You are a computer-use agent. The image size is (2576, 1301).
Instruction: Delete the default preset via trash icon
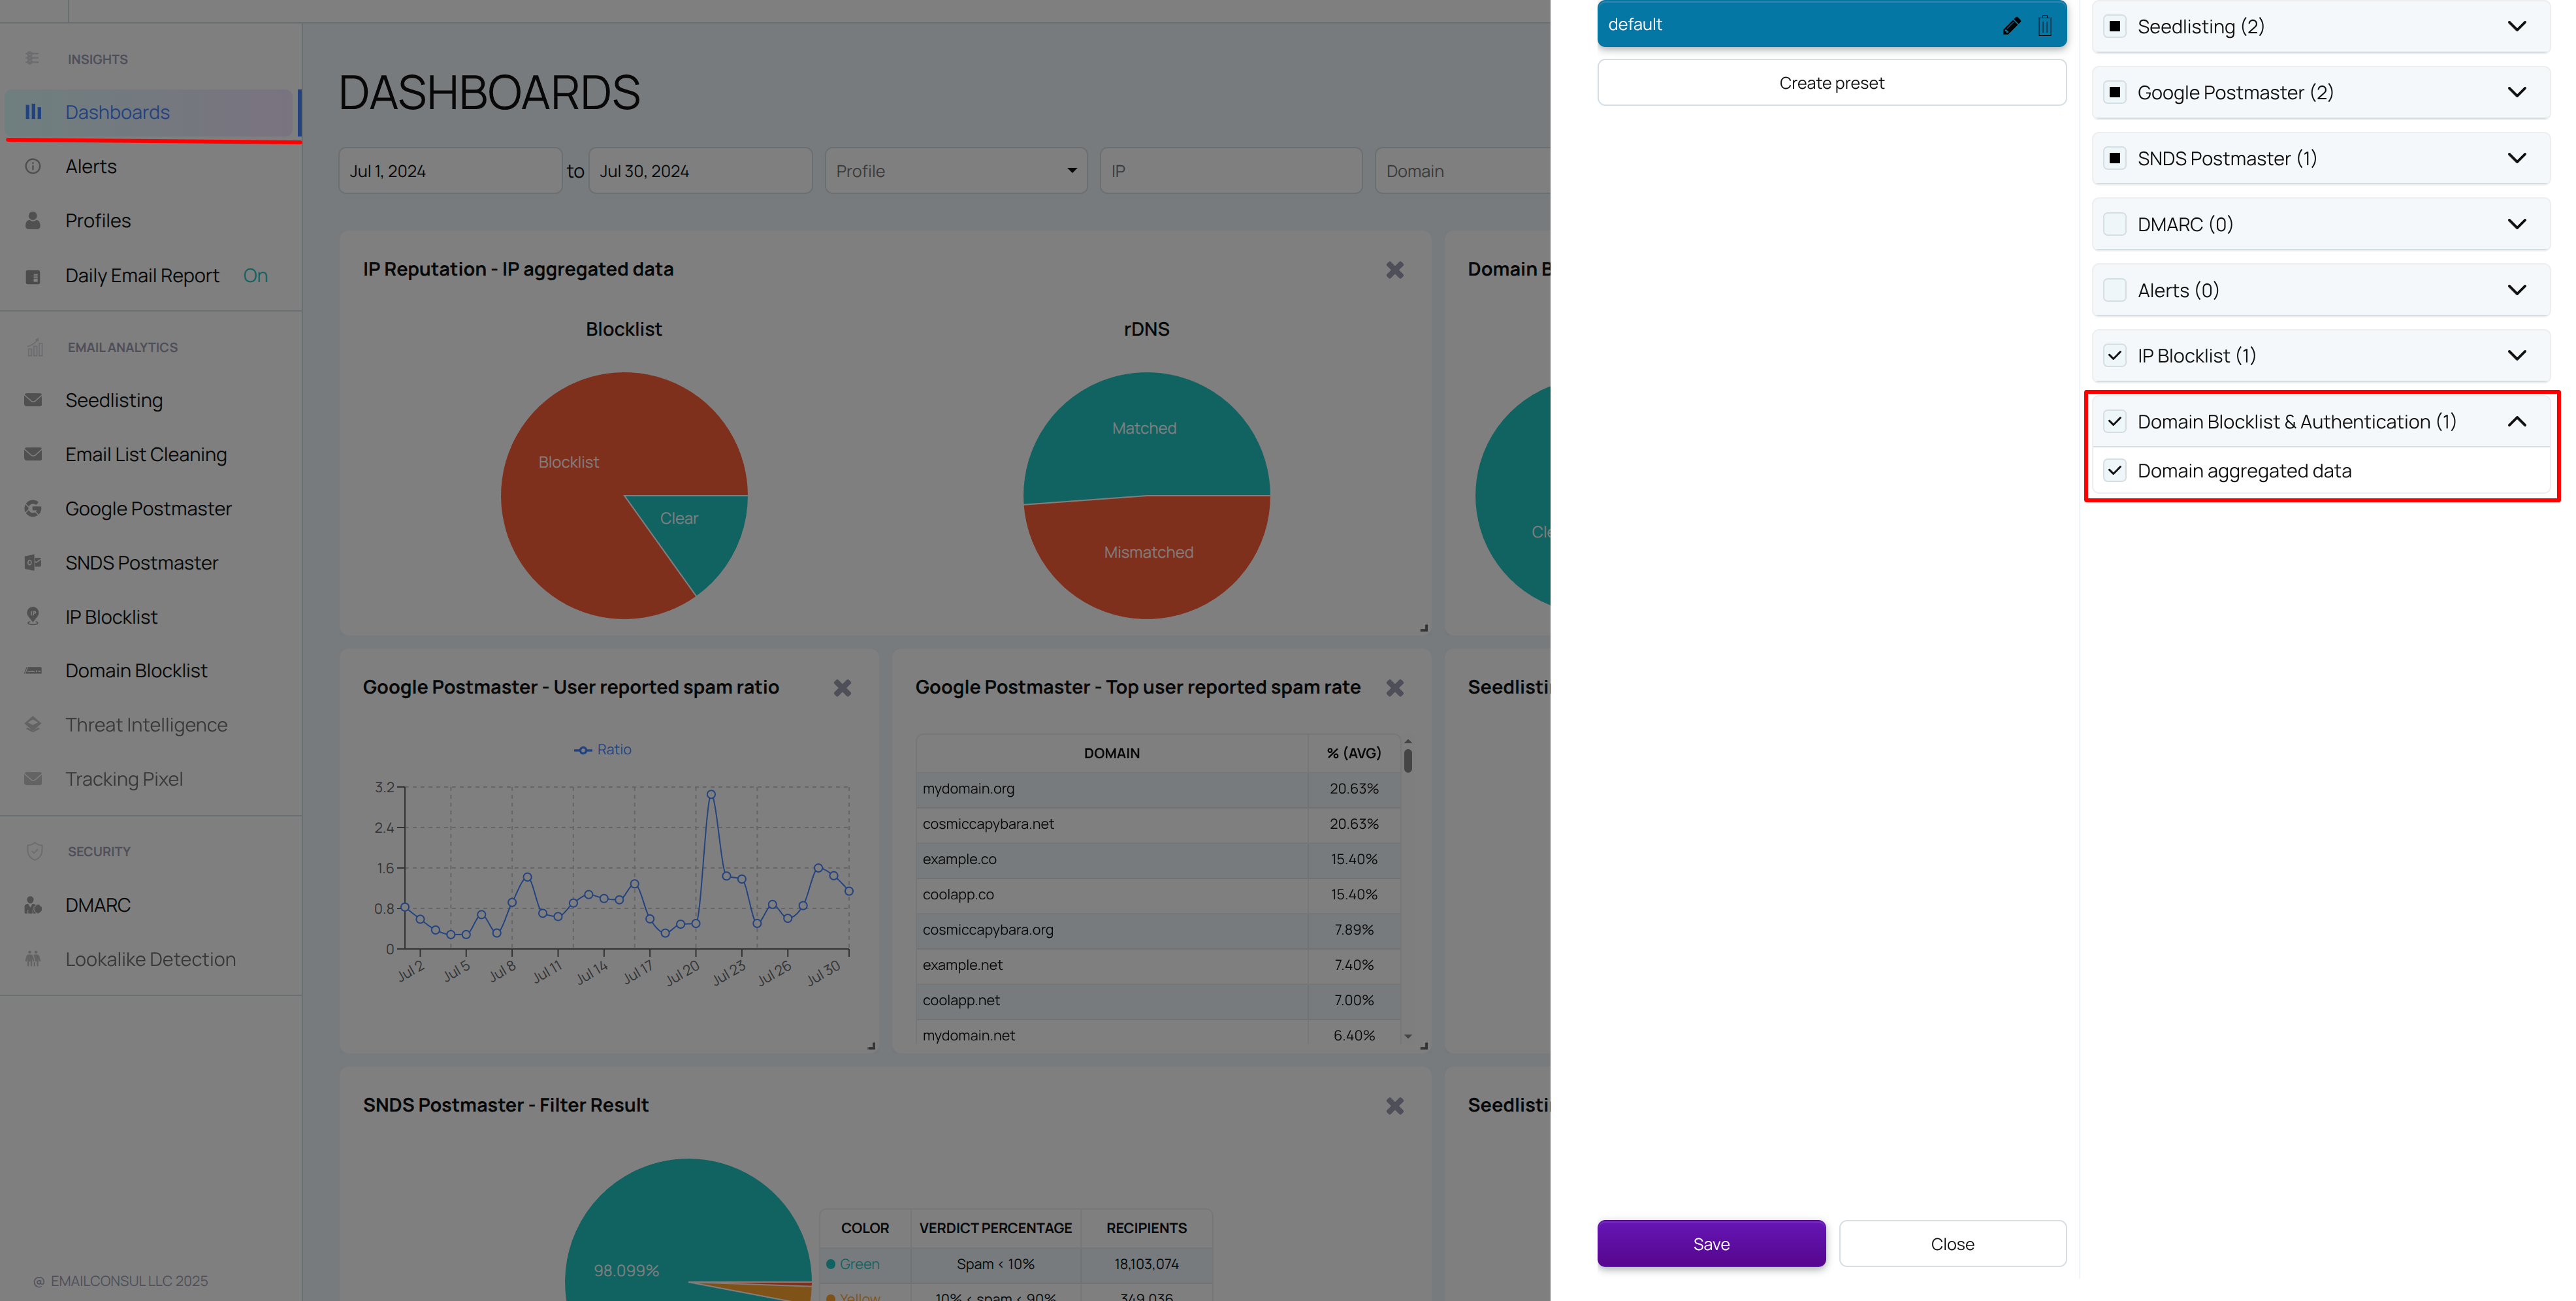click(2045, 25)
